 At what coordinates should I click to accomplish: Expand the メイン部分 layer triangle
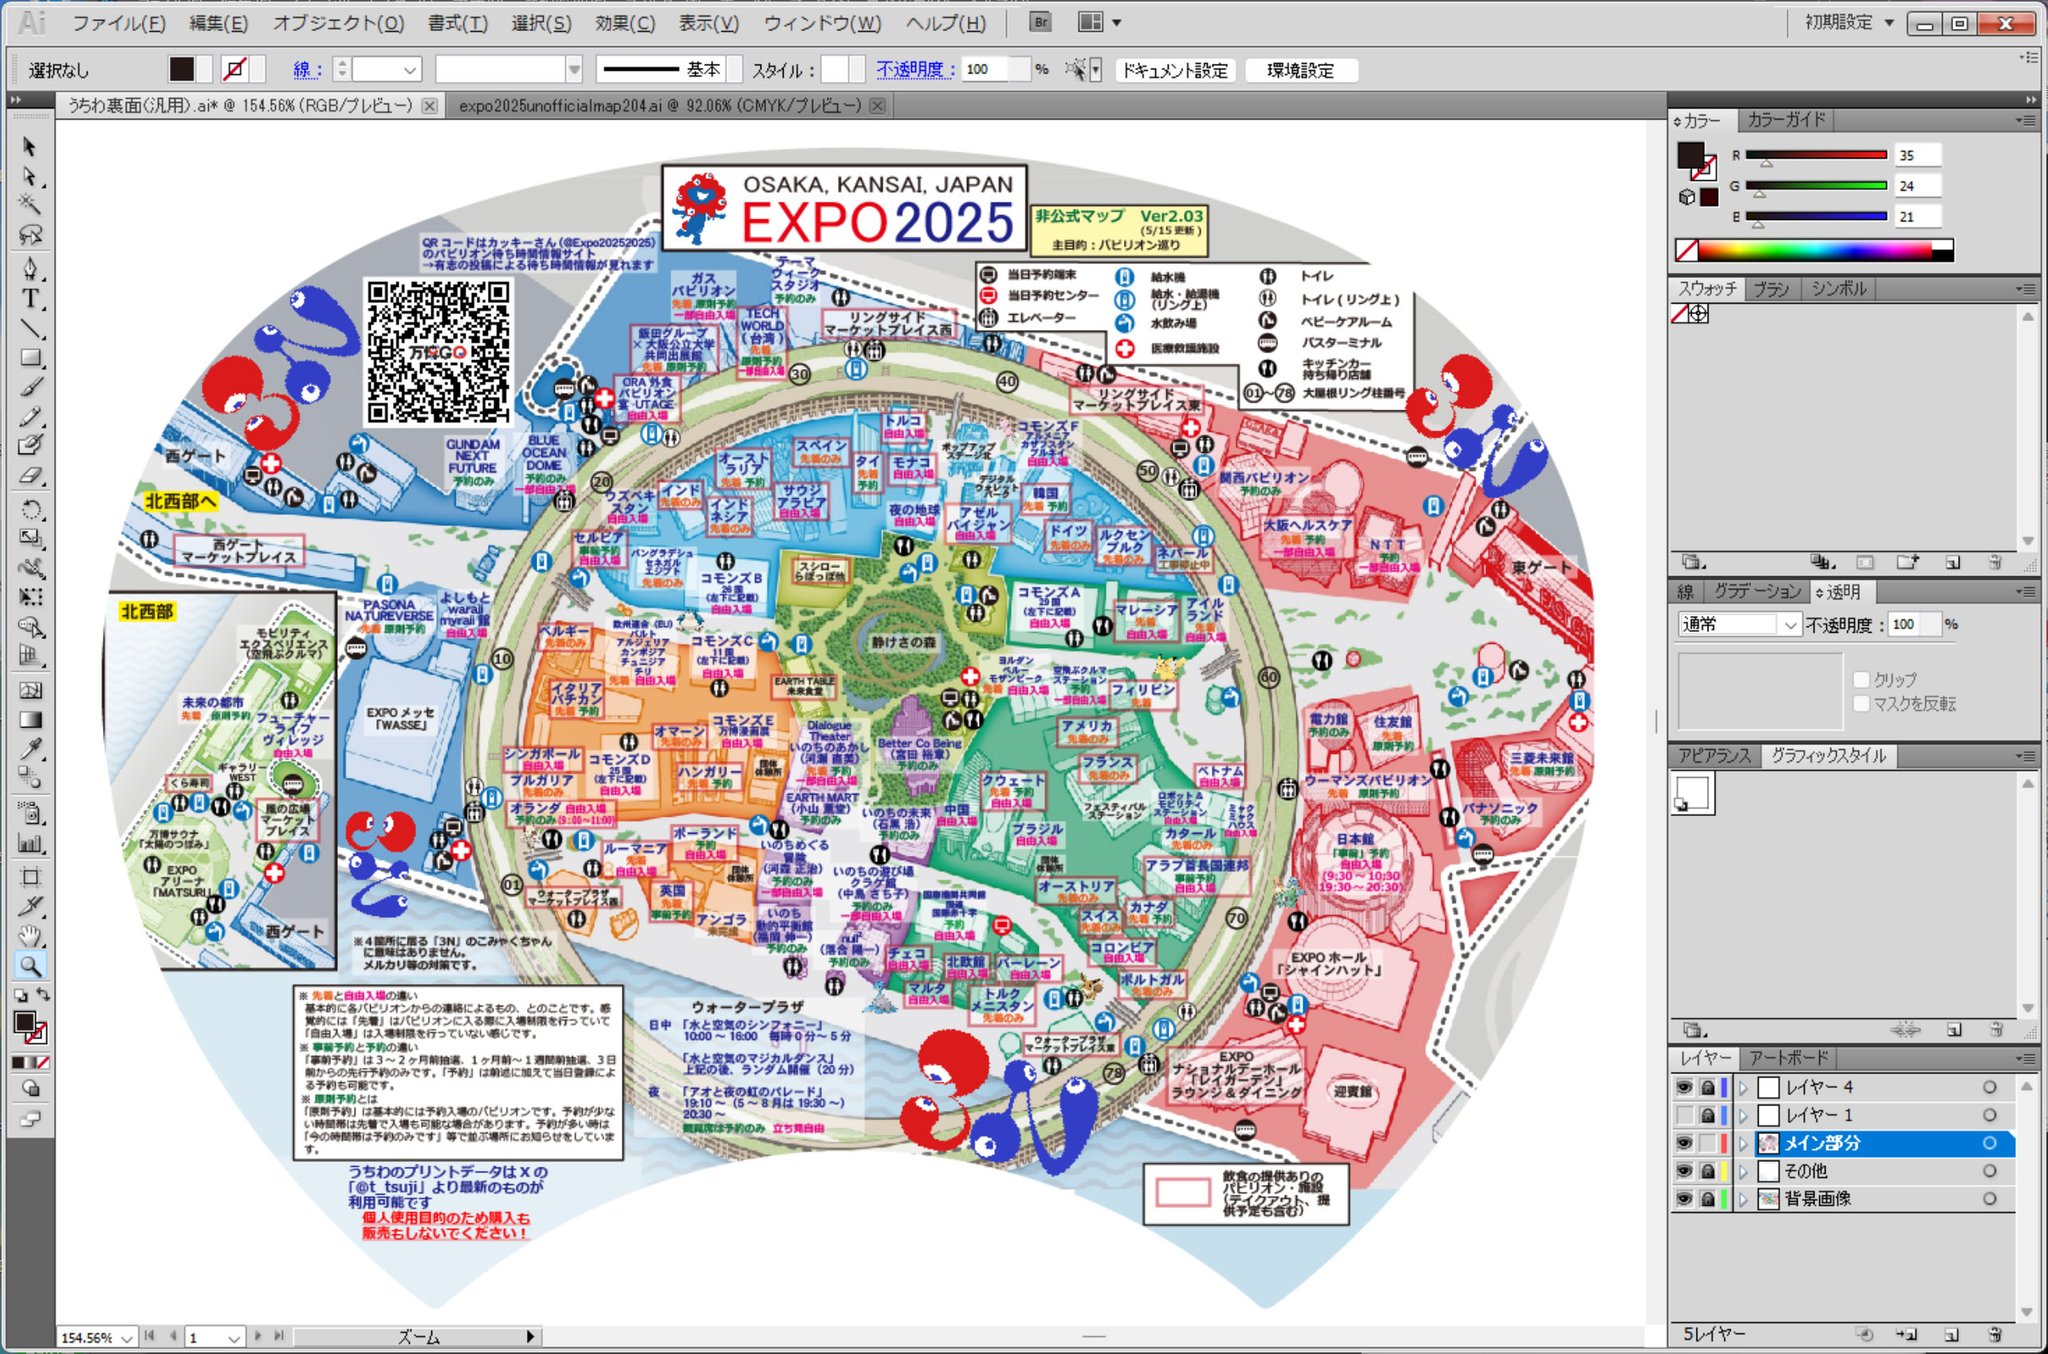[1744, 1143]
